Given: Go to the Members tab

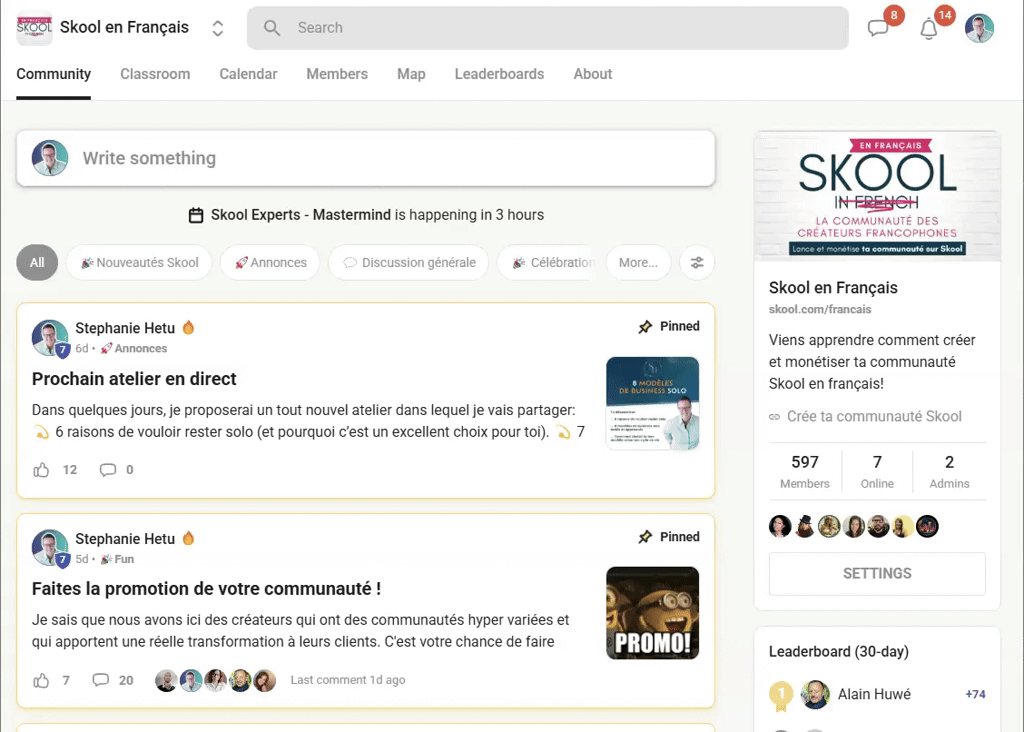Looking at the screenshot, I should coord(337,74).
